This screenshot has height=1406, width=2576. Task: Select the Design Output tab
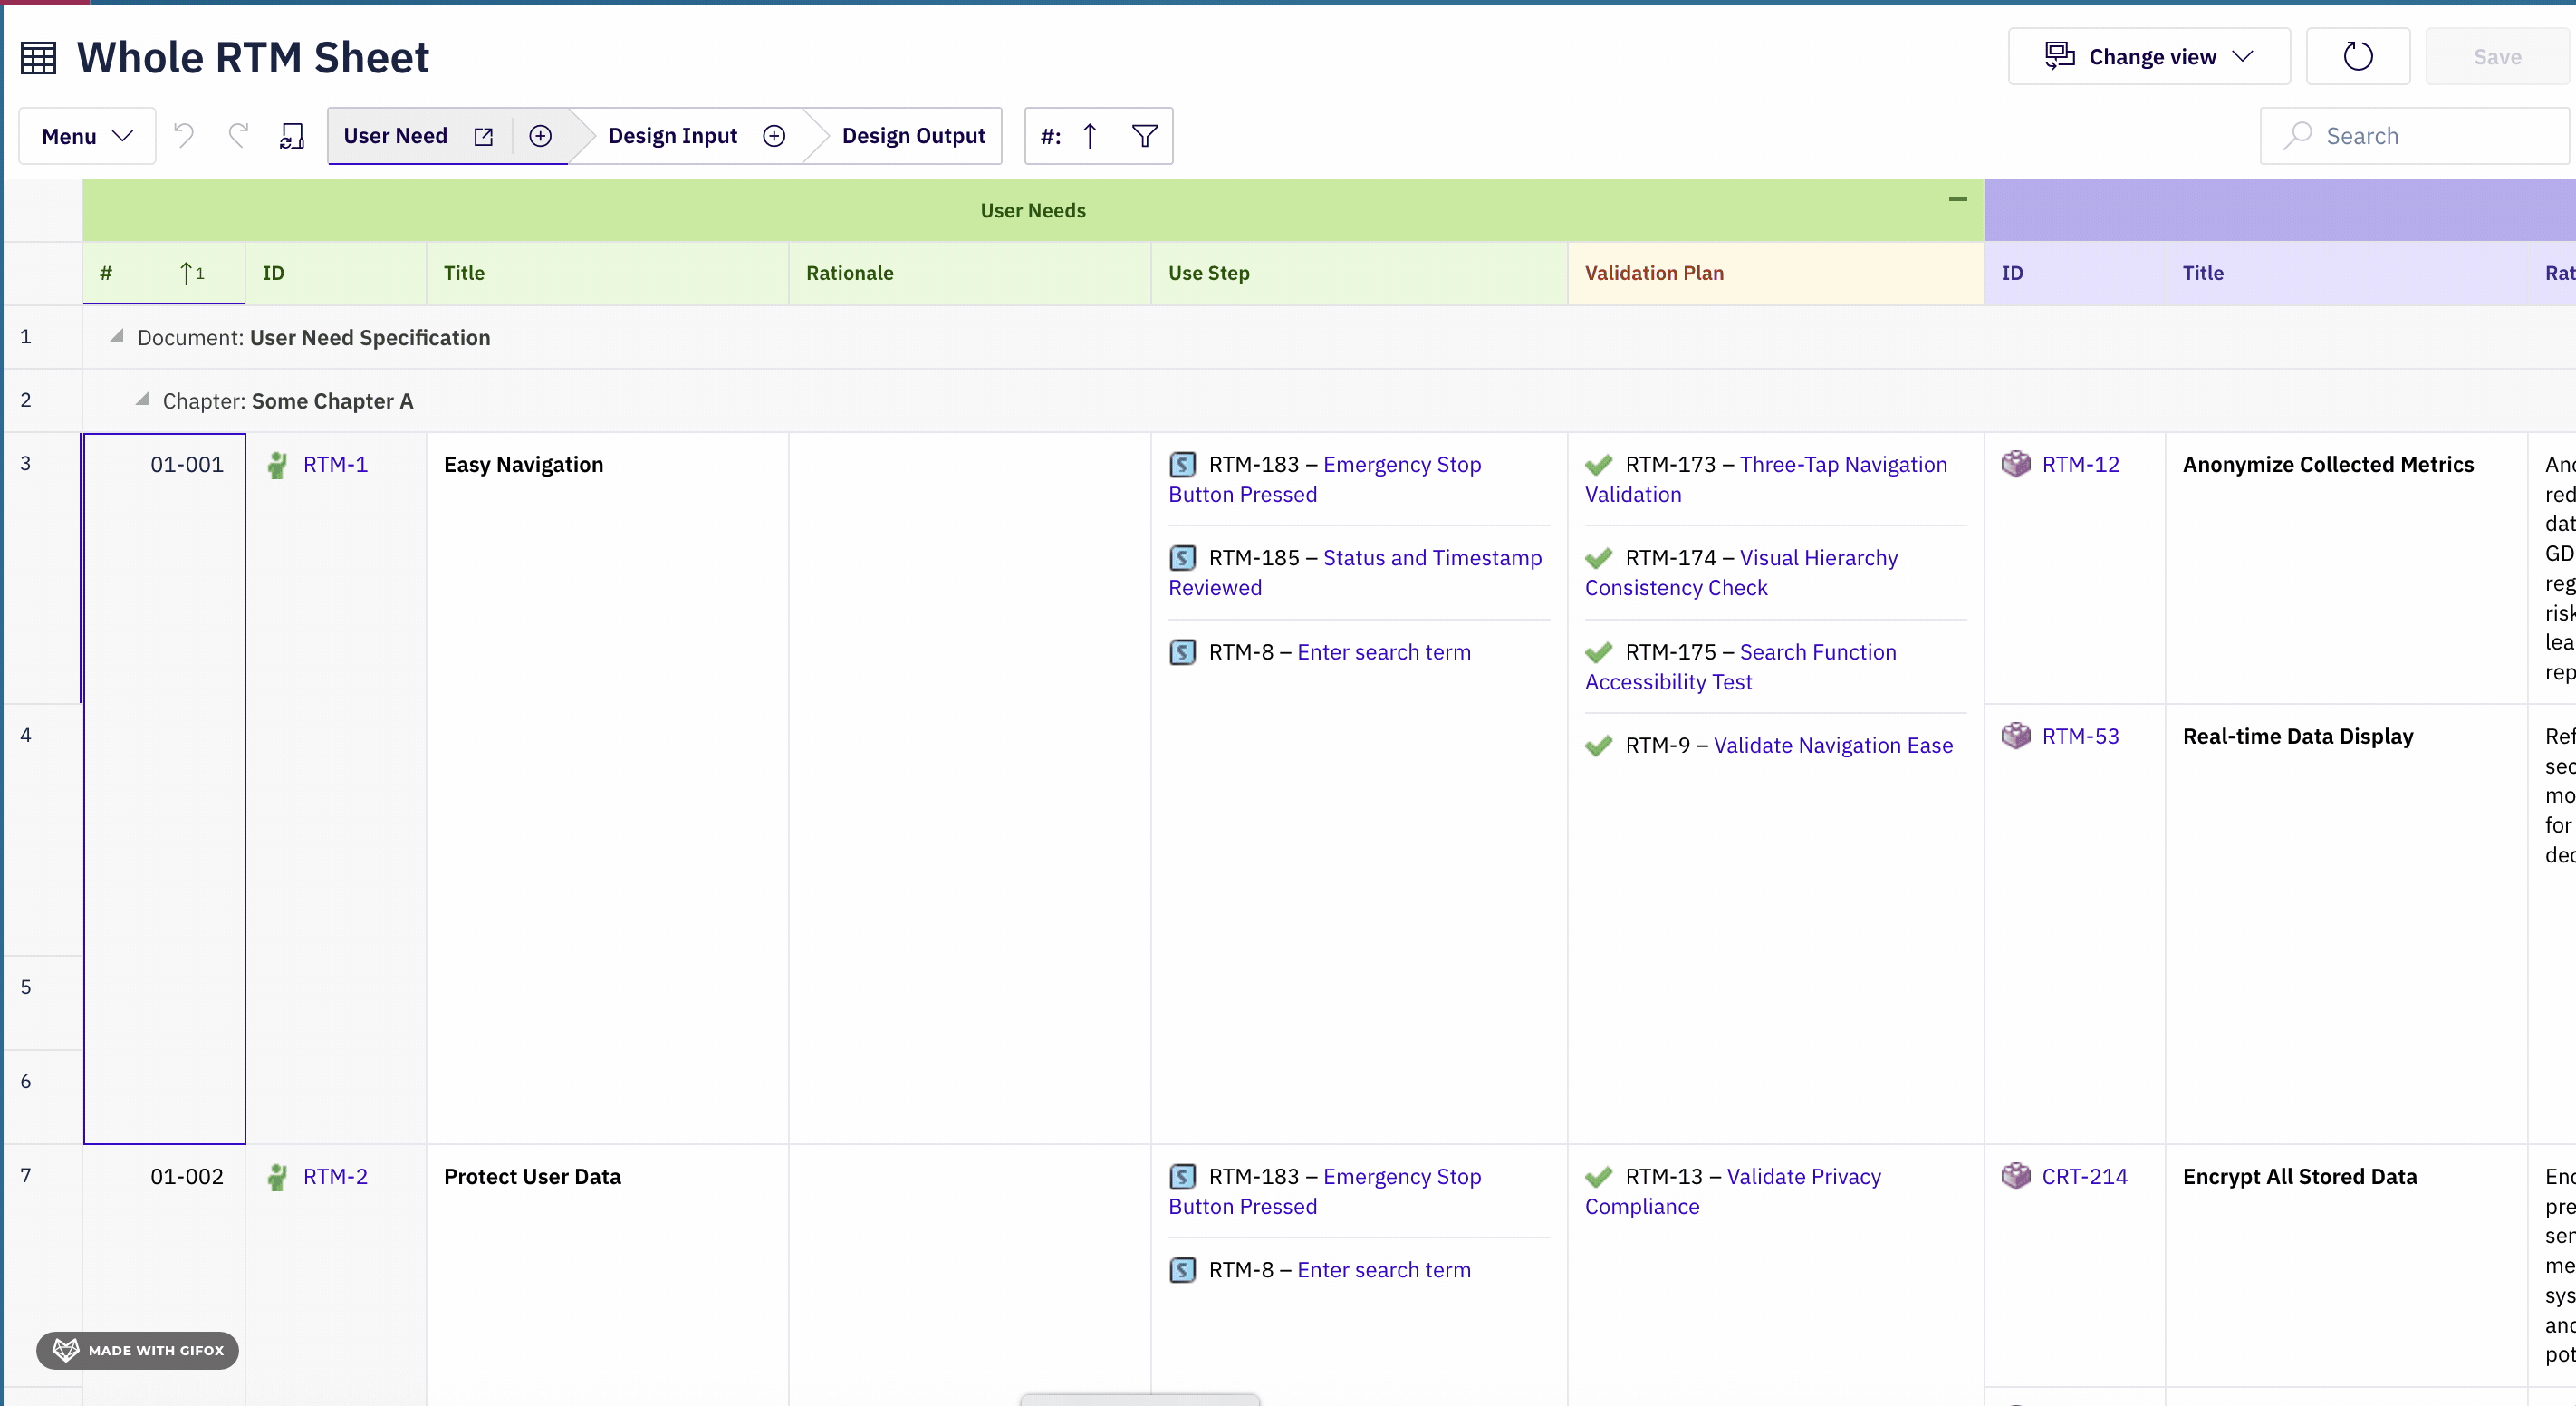[x=912, y=136]
